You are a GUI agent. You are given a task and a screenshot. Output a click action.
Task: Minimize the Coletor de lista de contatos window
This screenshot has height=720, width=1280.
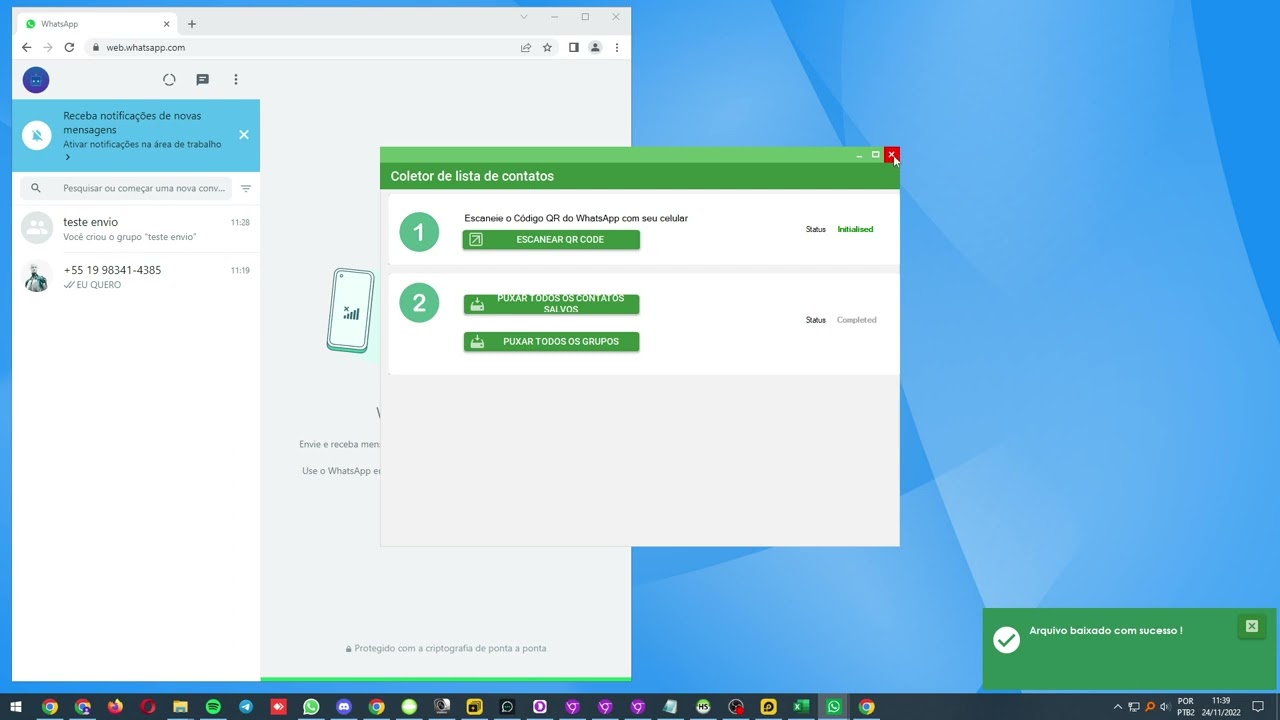859,155
